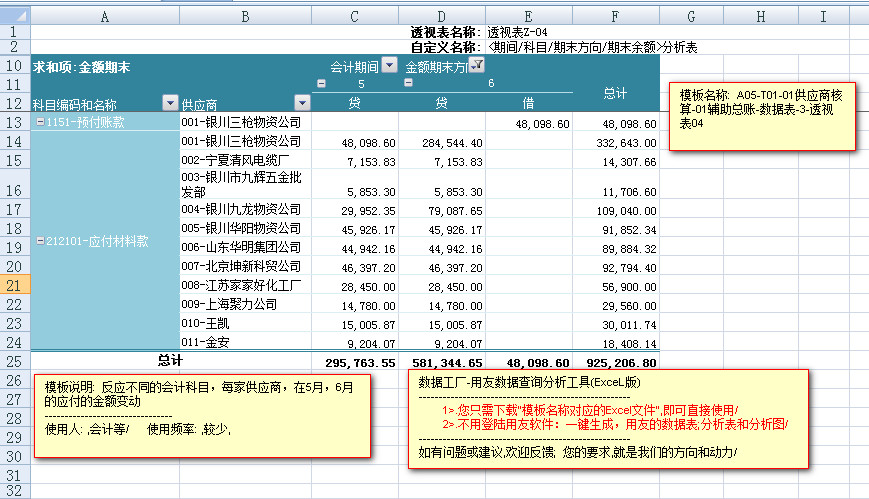Select column G header
The width and height of the screenshot is (869, 499).
(691, 17)
